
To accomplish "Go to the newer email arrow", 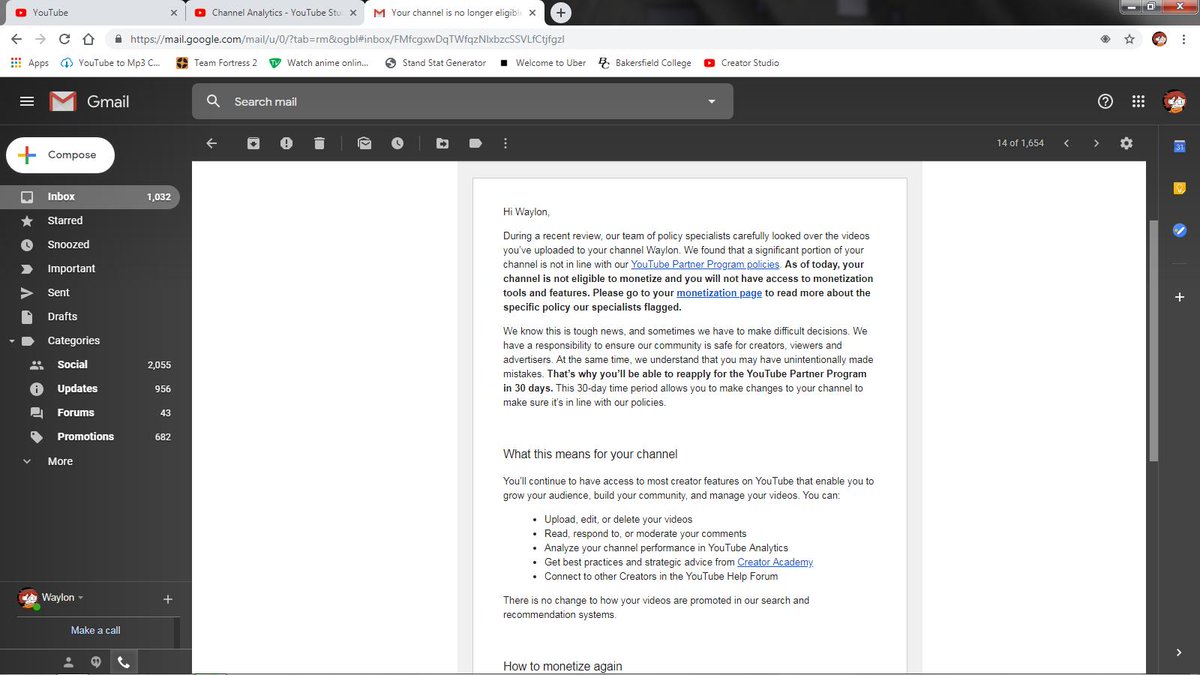I will 1066,143.
